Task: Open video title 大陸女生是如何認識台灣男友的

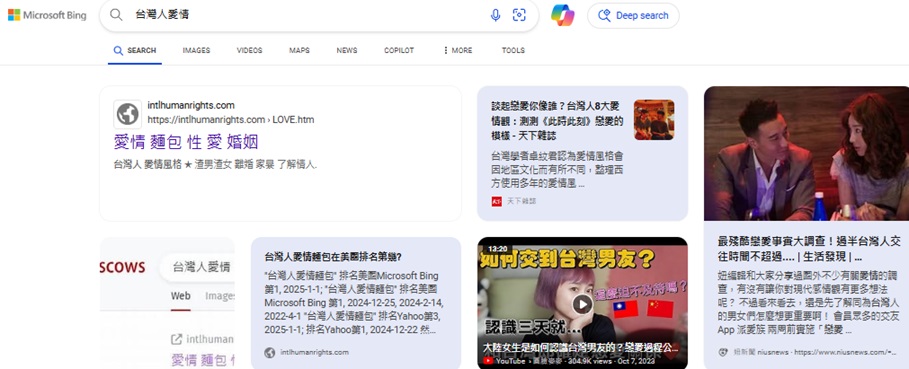Action: [581, 348]
